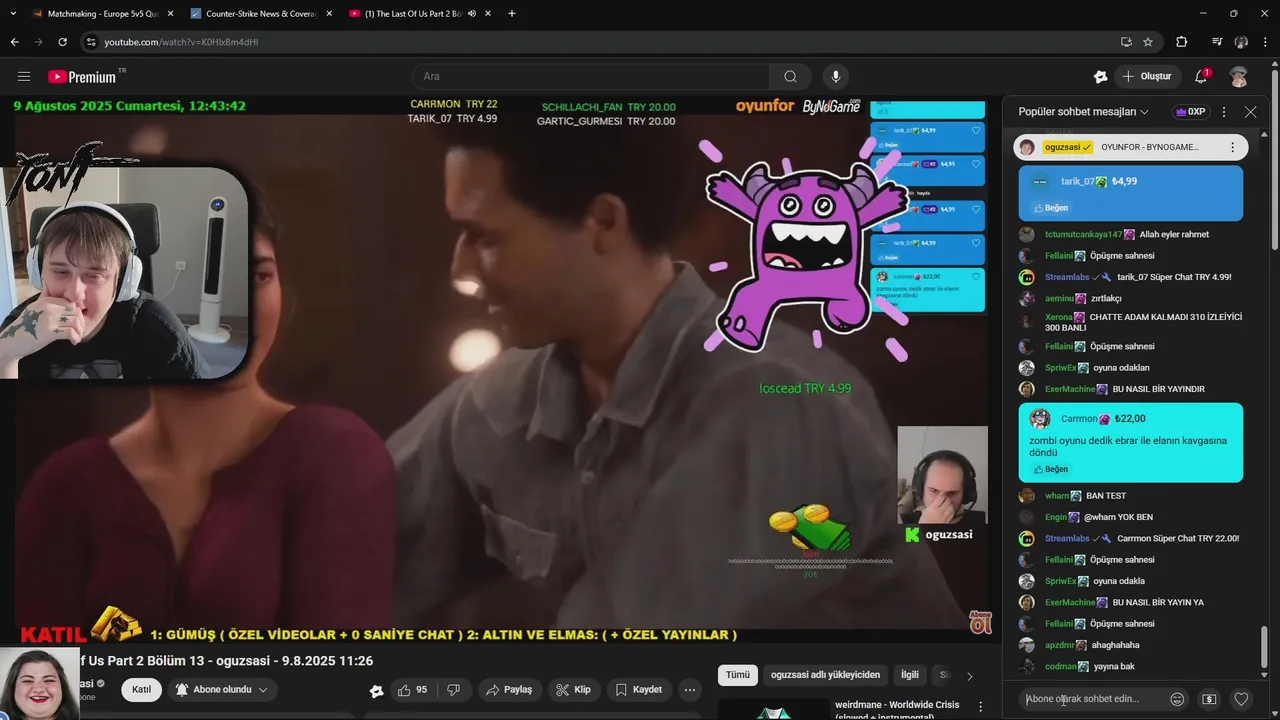Click Beğen on Carrmon ₺22,00 Super Chat
Image resolution: width=1280 pixels, height=720 pixels.
click(1051, 469)
